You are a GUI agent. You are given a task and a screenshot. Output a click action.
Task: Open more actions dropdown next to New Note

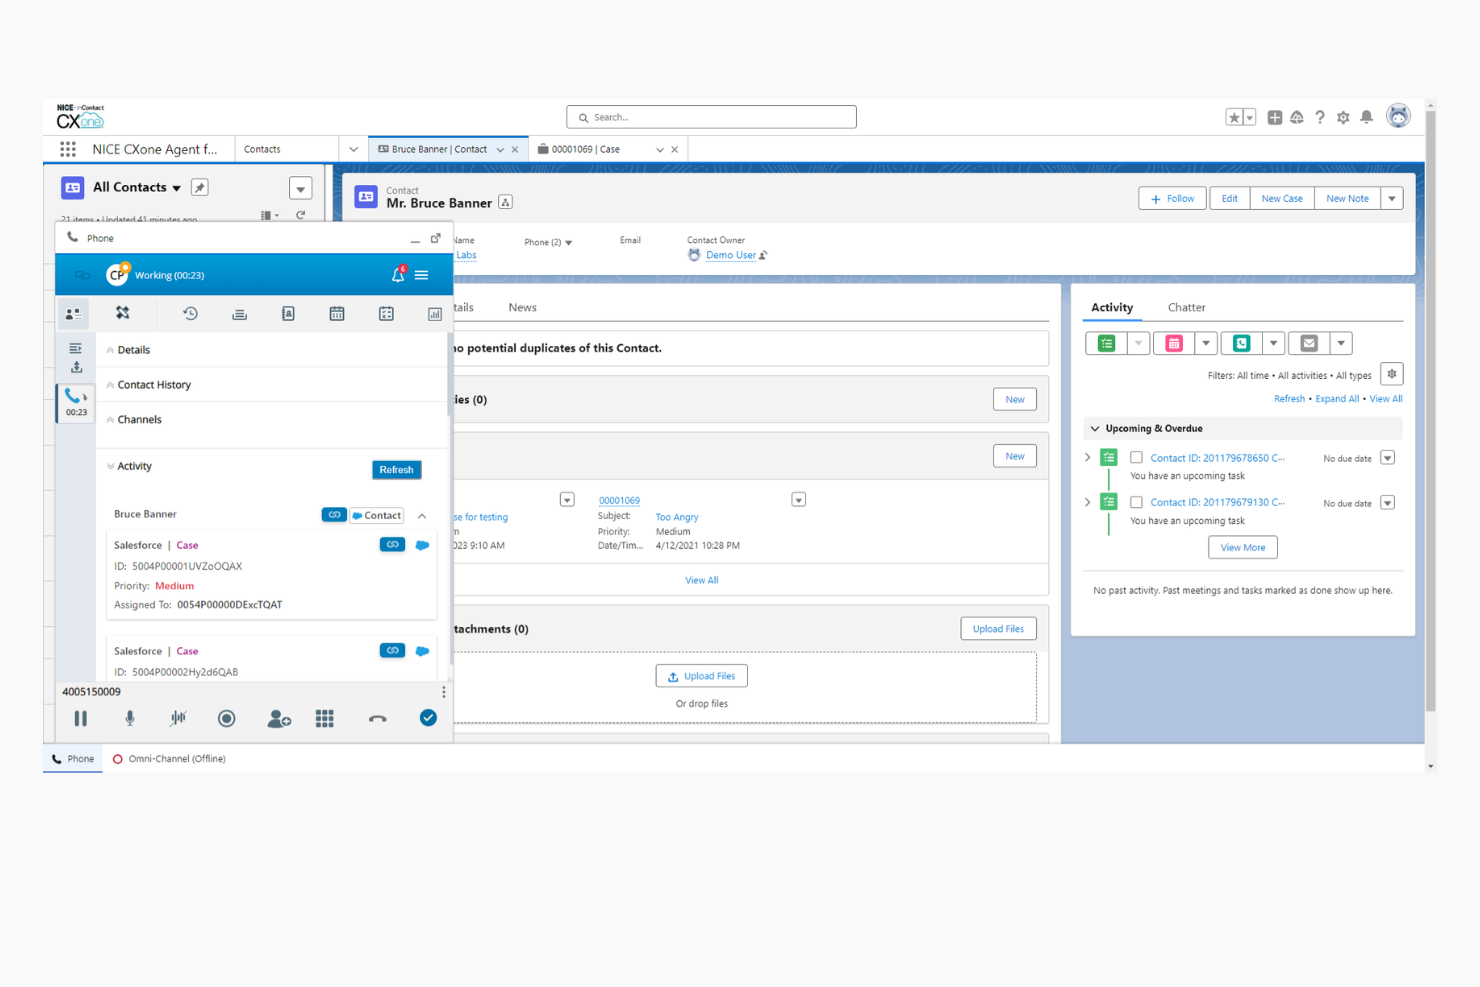pos(1392,198)
